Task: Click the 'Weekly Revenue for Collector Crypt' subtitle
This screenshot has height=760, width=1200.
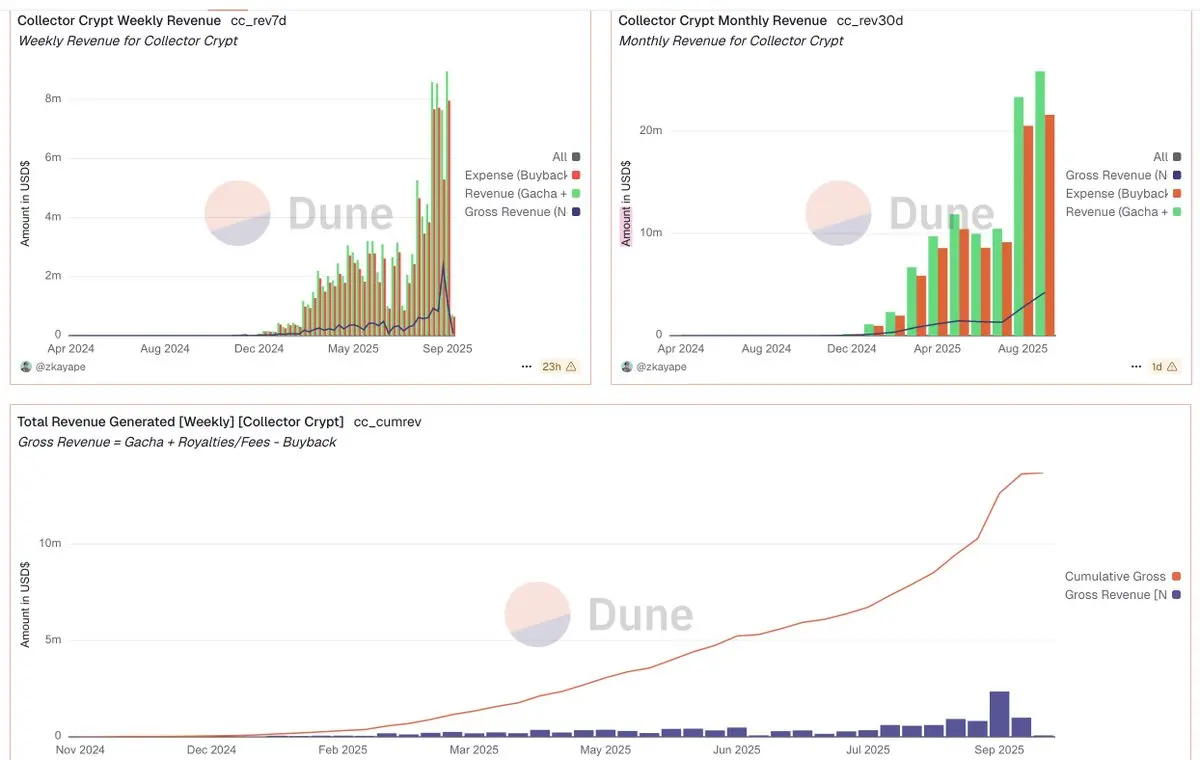Action: 128,41
